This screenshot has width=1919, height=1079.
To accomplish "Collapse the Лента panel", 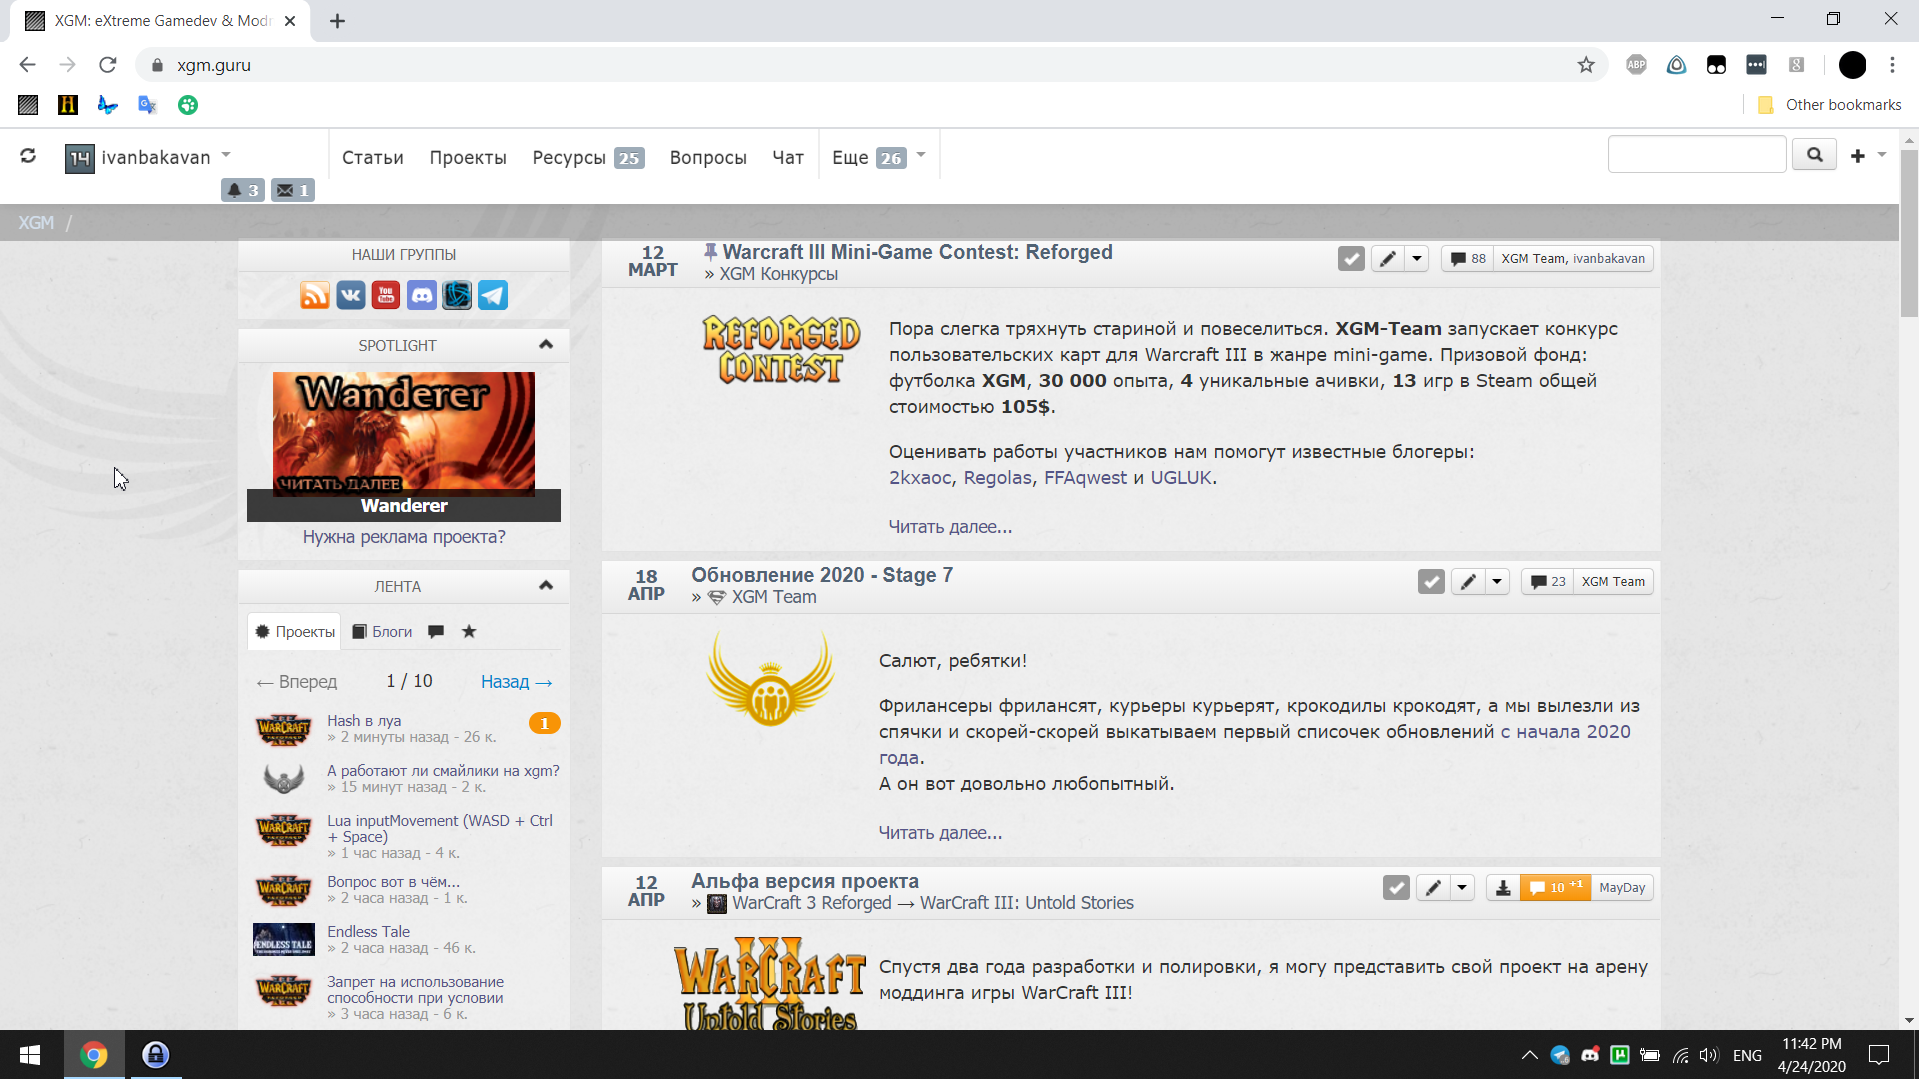I will coord(546,586).
